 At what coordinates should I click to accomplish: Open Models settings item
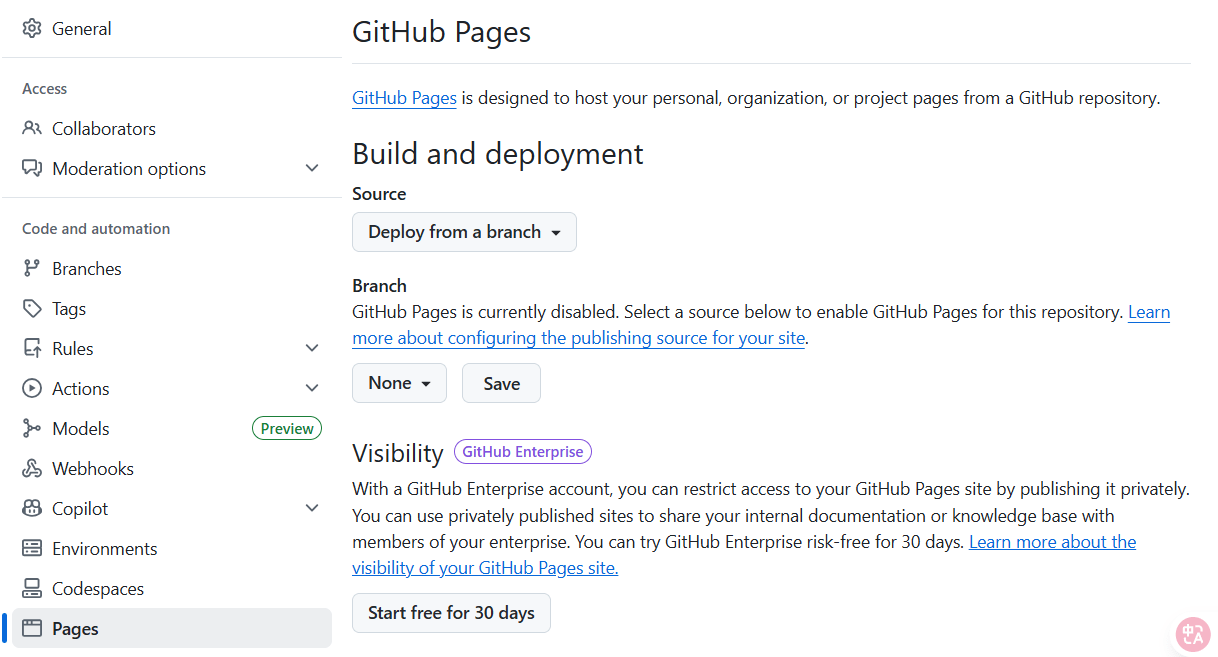pyautogui.click(x=171, y=429)
